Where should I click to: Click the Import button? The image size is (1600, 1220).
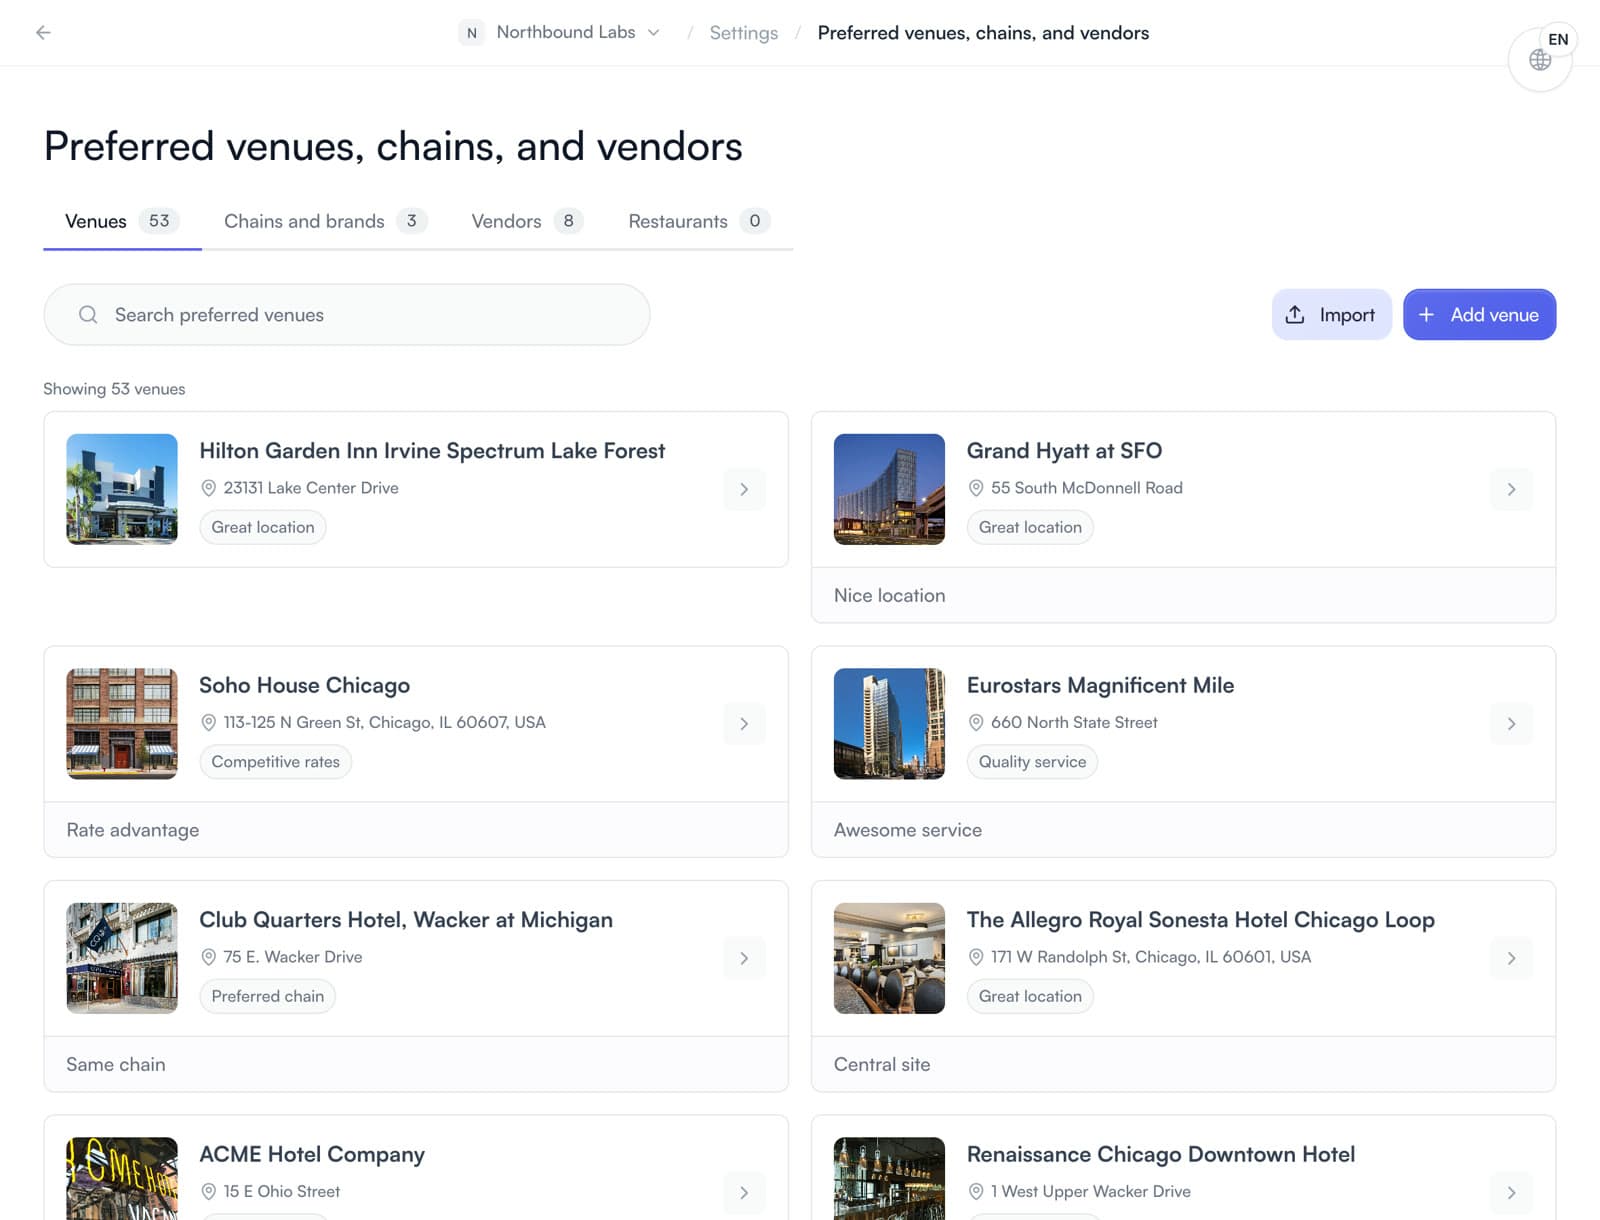(1331, 314)
